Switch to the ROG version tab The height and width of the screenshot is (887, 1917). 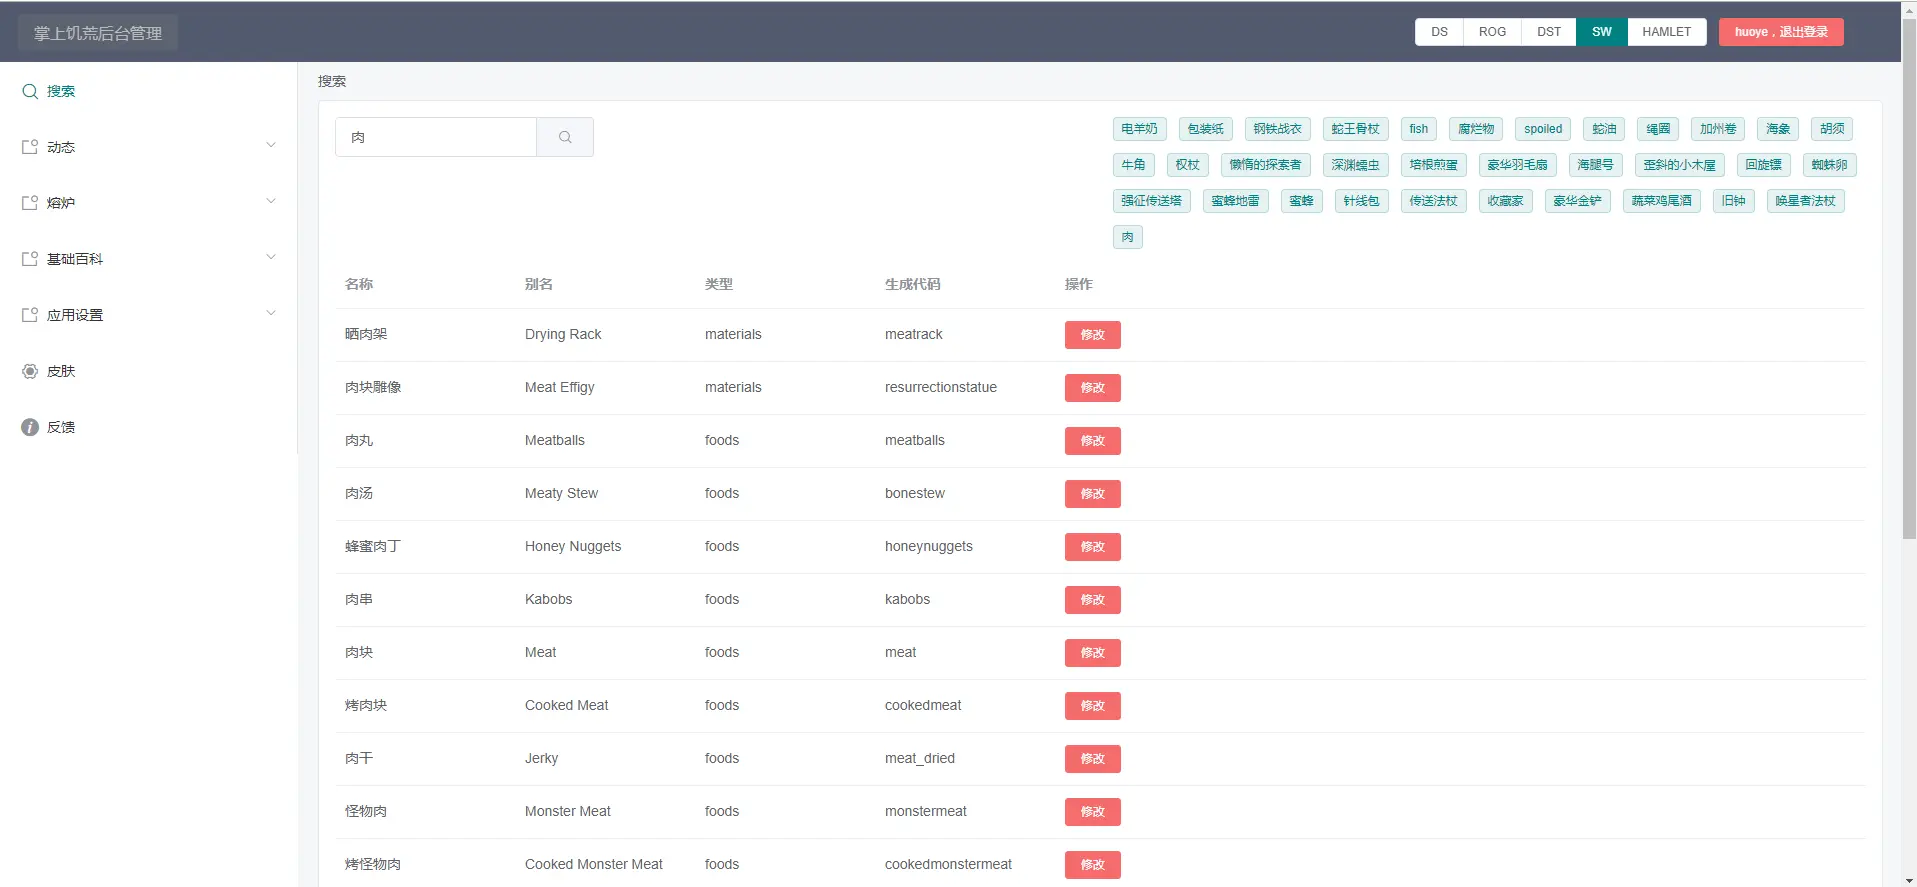pos(1492,32)
